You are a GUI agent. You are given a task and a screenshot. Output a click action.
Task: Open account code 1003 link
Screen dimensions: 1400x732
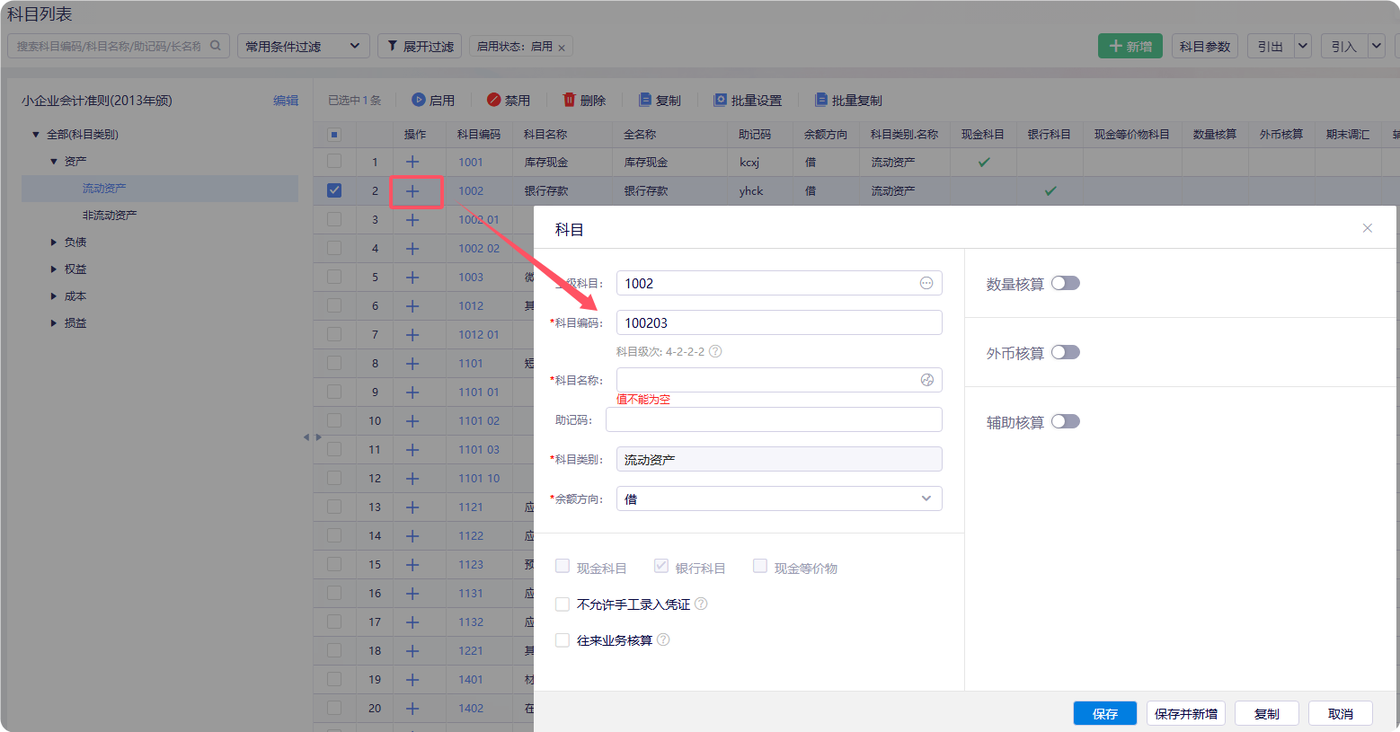471,277
